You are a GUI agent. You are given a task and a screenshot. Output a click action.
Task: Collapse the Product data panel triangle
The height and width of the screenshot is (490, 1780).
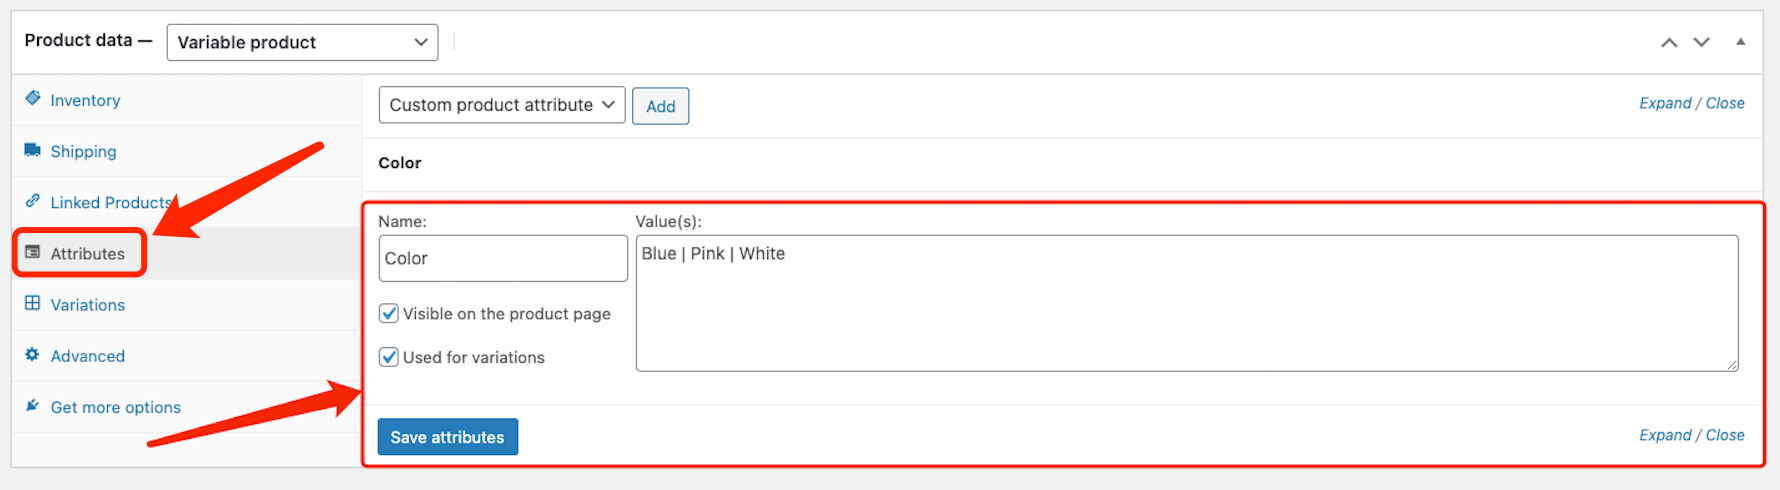1741,42
